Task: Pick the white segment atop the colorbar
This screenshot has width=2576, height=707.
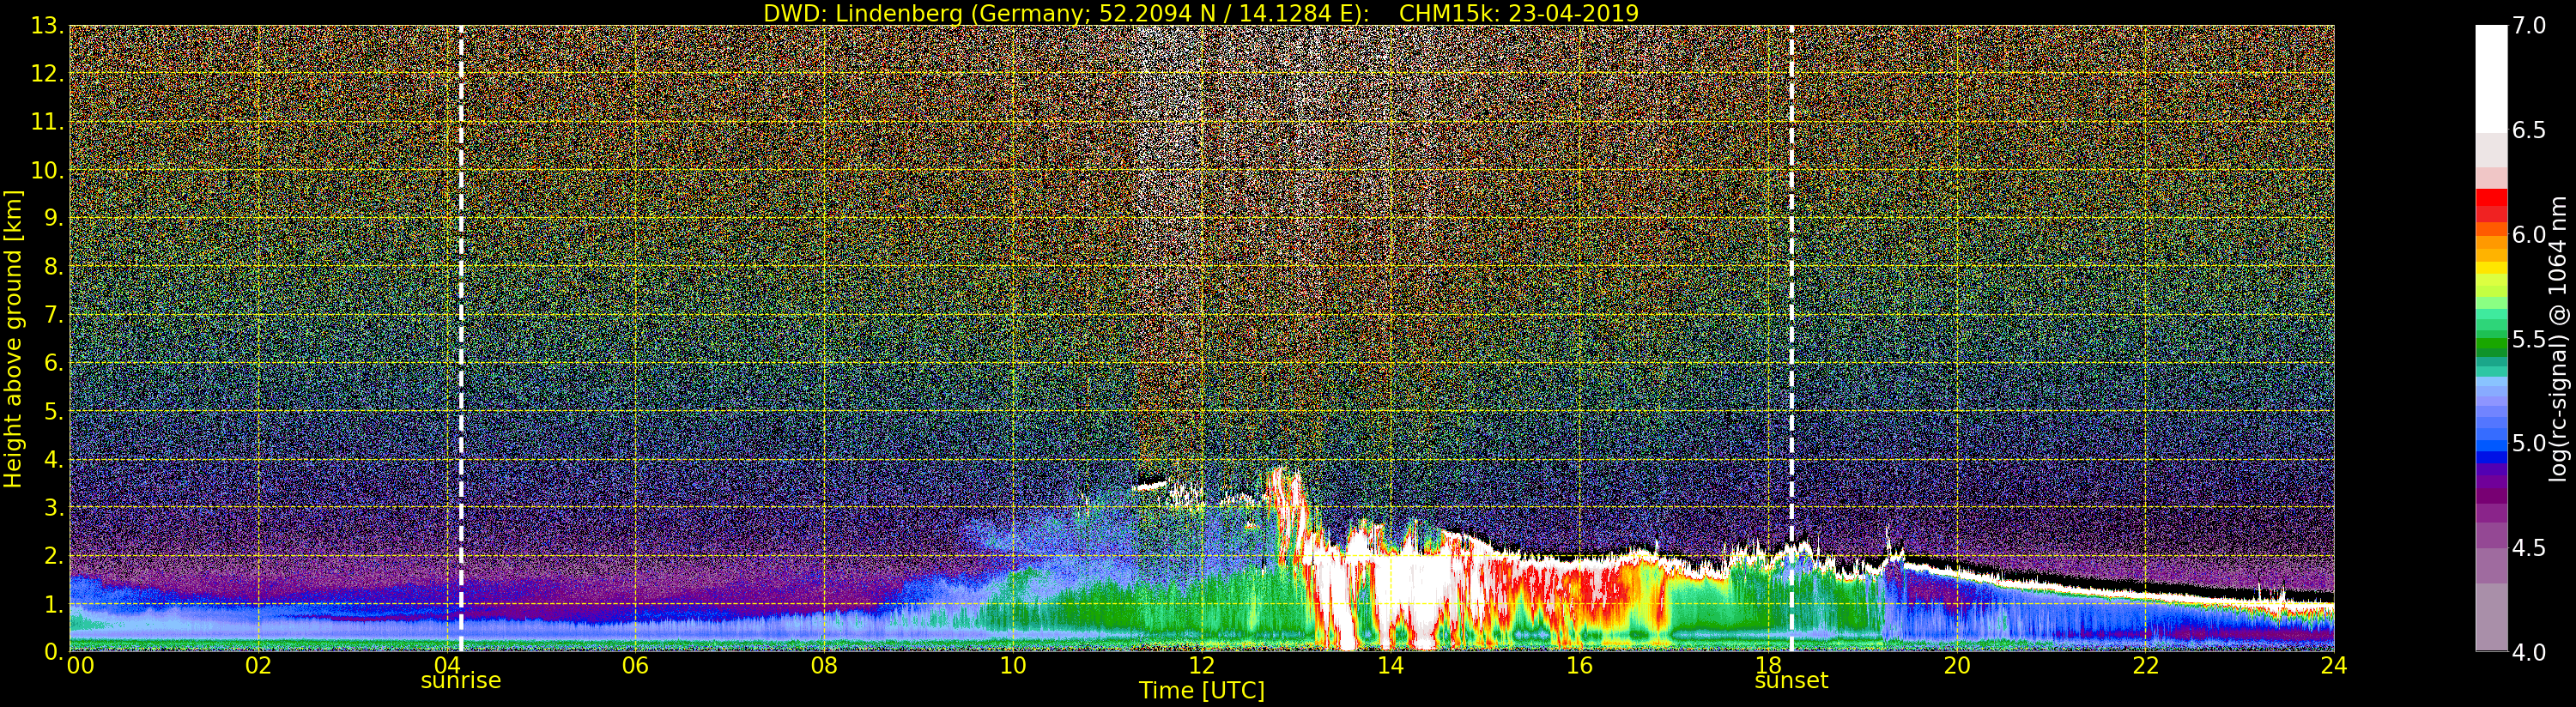Action: [2491, 78]
